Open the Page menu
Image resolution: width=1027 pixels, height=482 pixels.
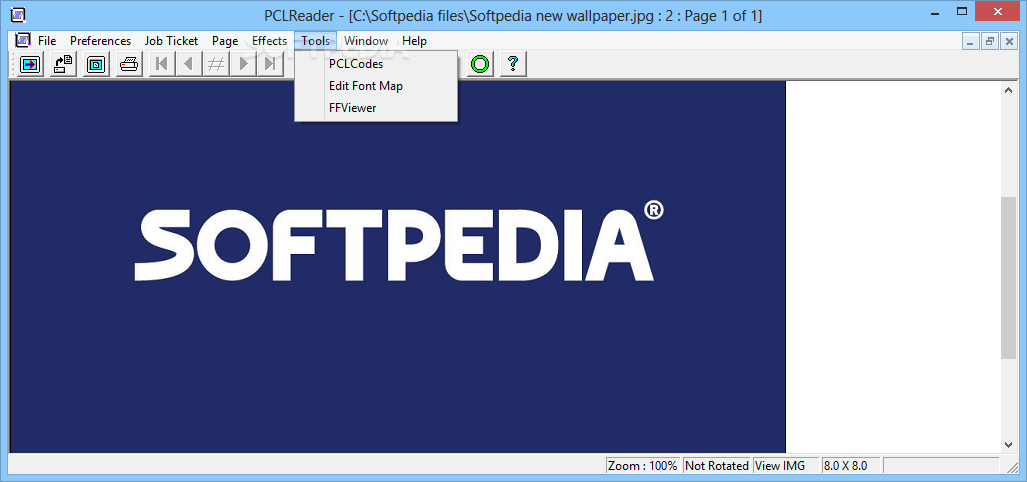[225, 41]
